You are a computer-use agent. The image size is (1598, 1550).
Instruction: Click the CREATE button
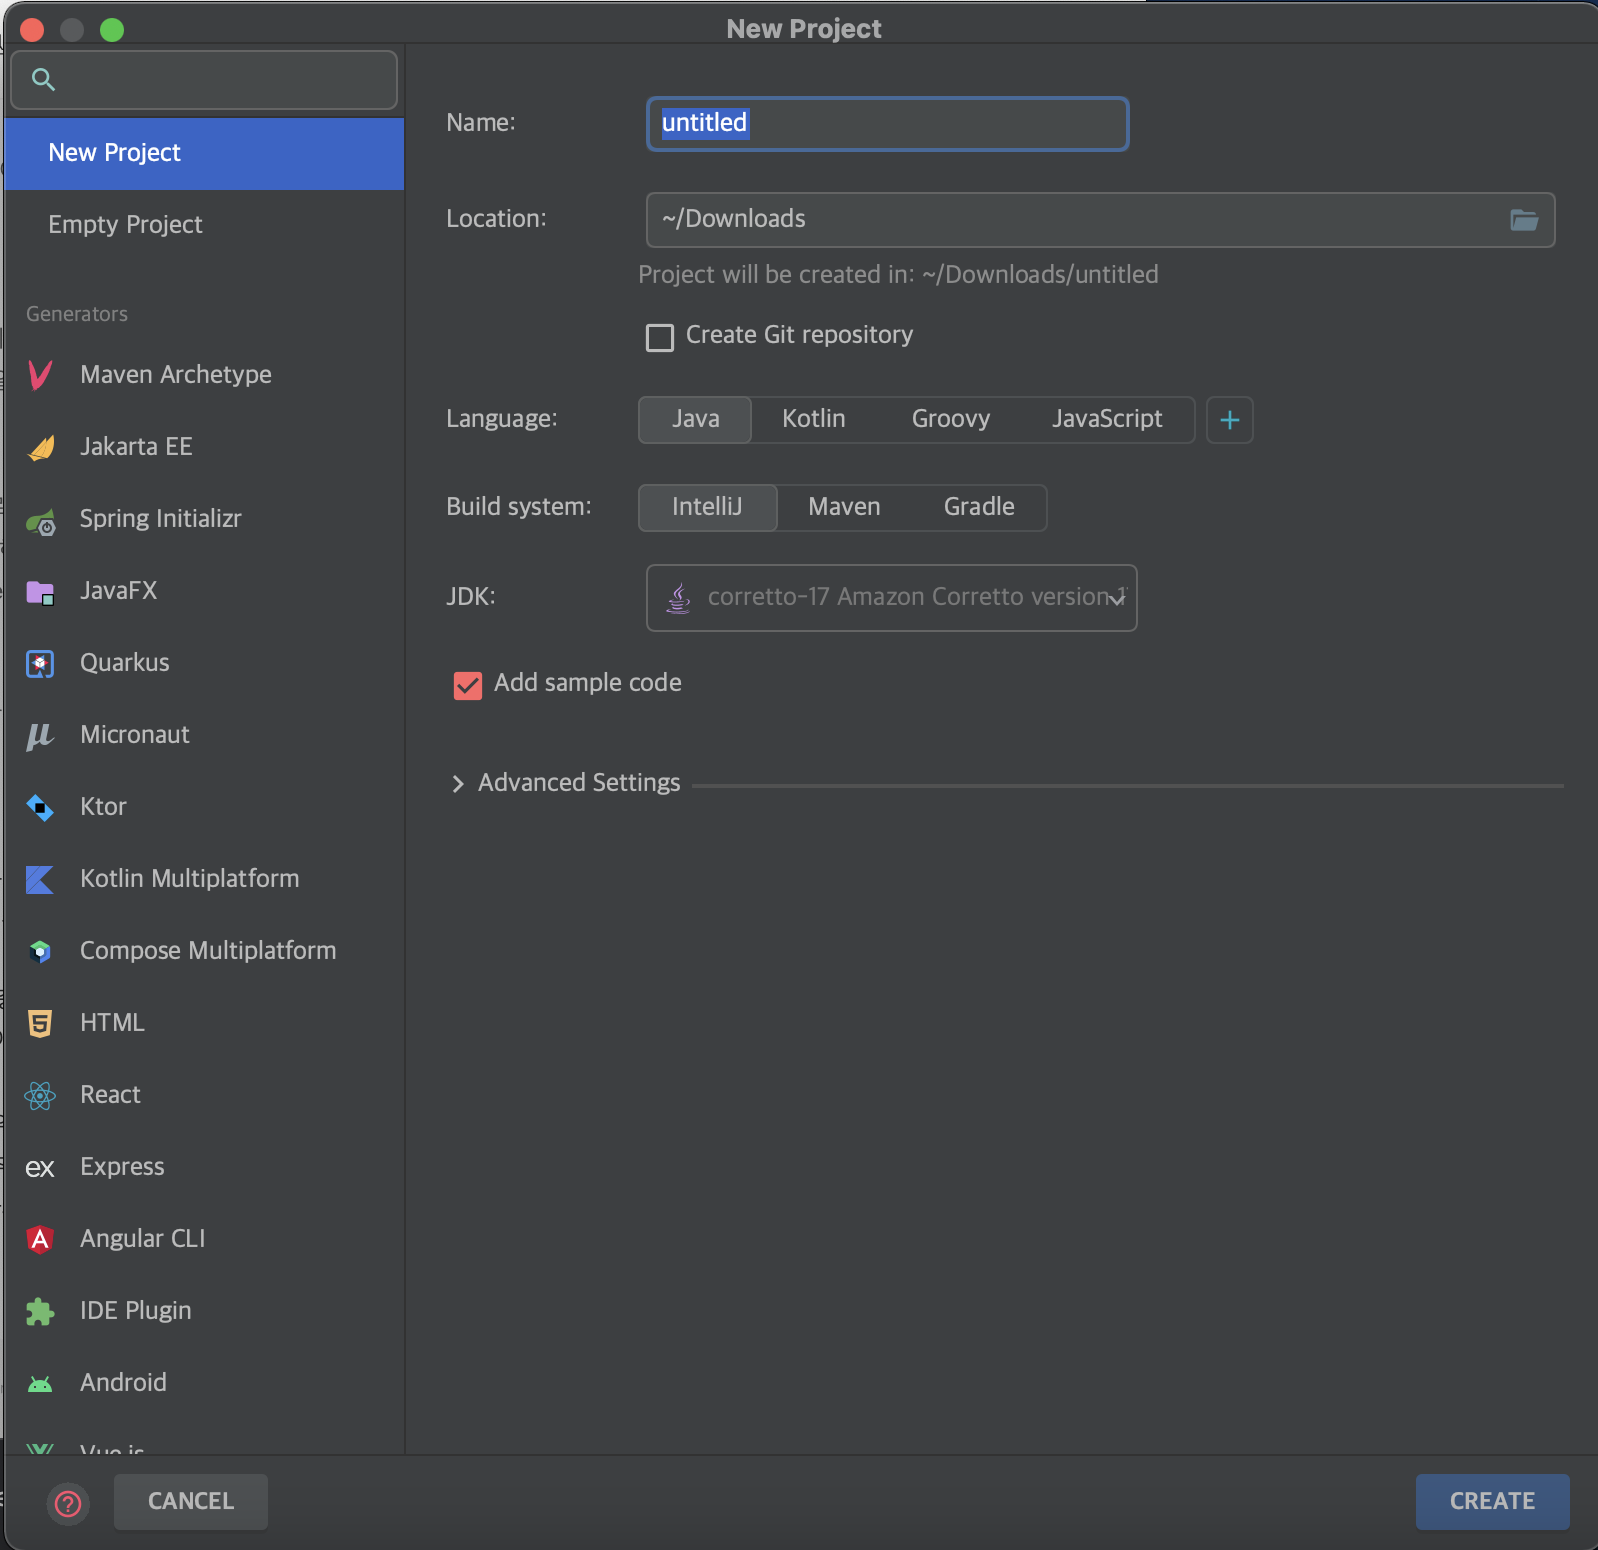pos(1492,1502)
